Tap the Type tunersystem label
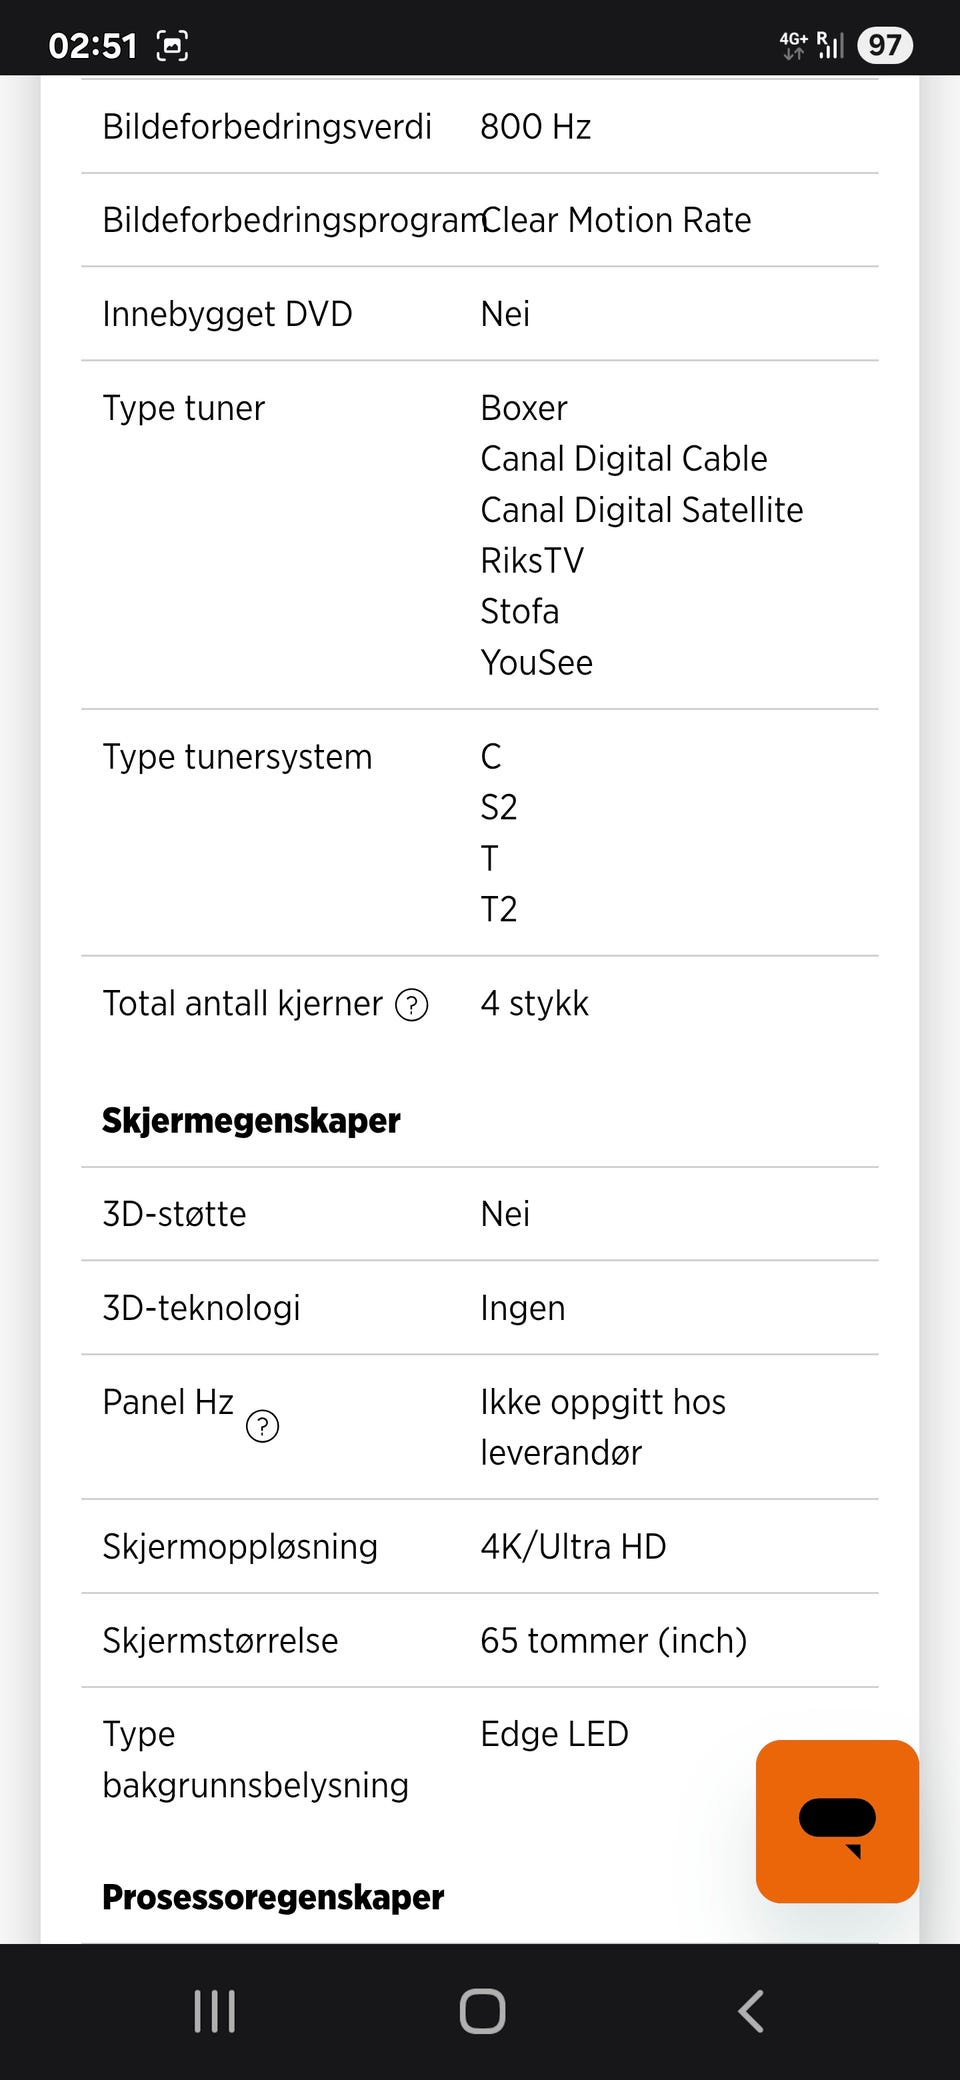Image resolution: width=960 pixels, height=2080 pixels. click(x=237, y=757)
